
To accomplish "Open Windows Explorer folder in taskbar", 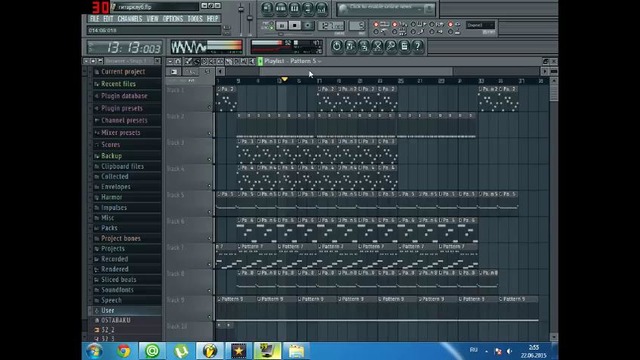I will point(296,351).
